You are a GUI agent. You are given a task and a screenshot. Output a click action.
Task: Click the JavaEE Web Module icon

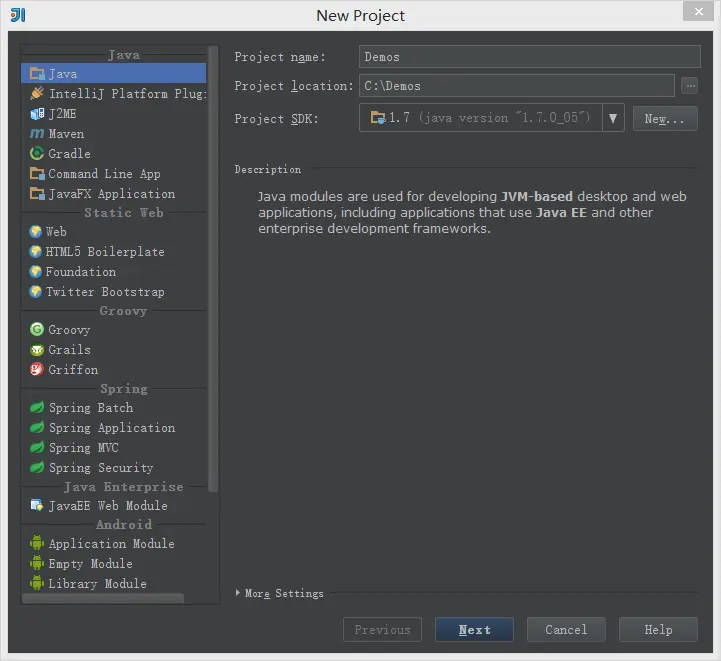click(x=37, y=505)
